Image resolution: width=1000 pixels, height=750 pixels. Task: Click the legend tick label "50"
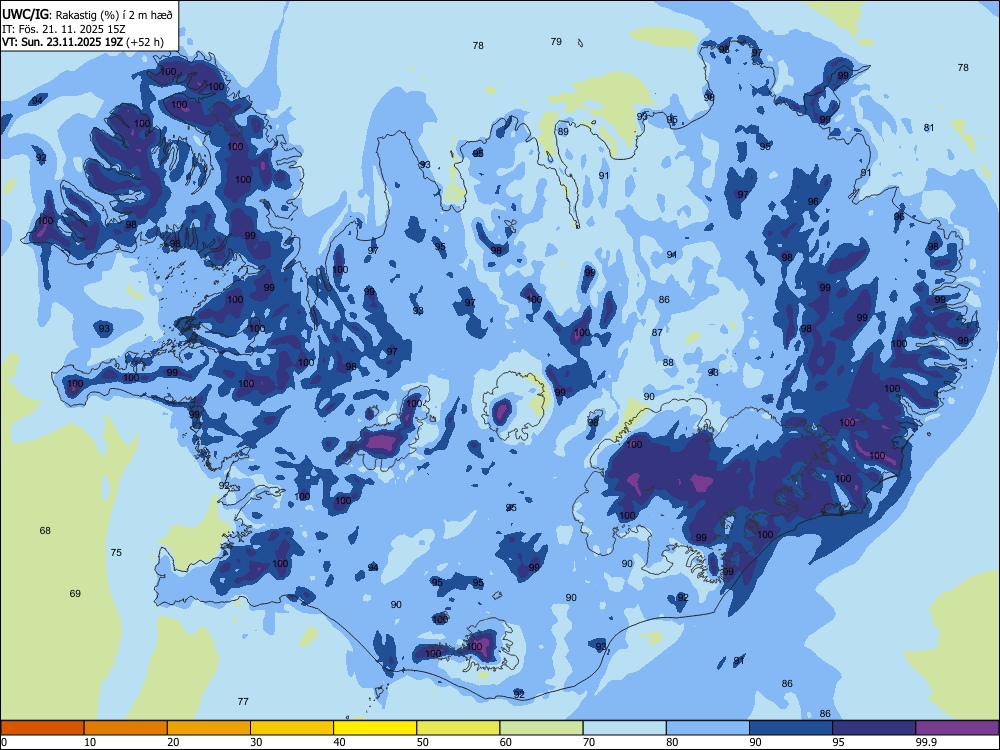(x=423, y=742)
